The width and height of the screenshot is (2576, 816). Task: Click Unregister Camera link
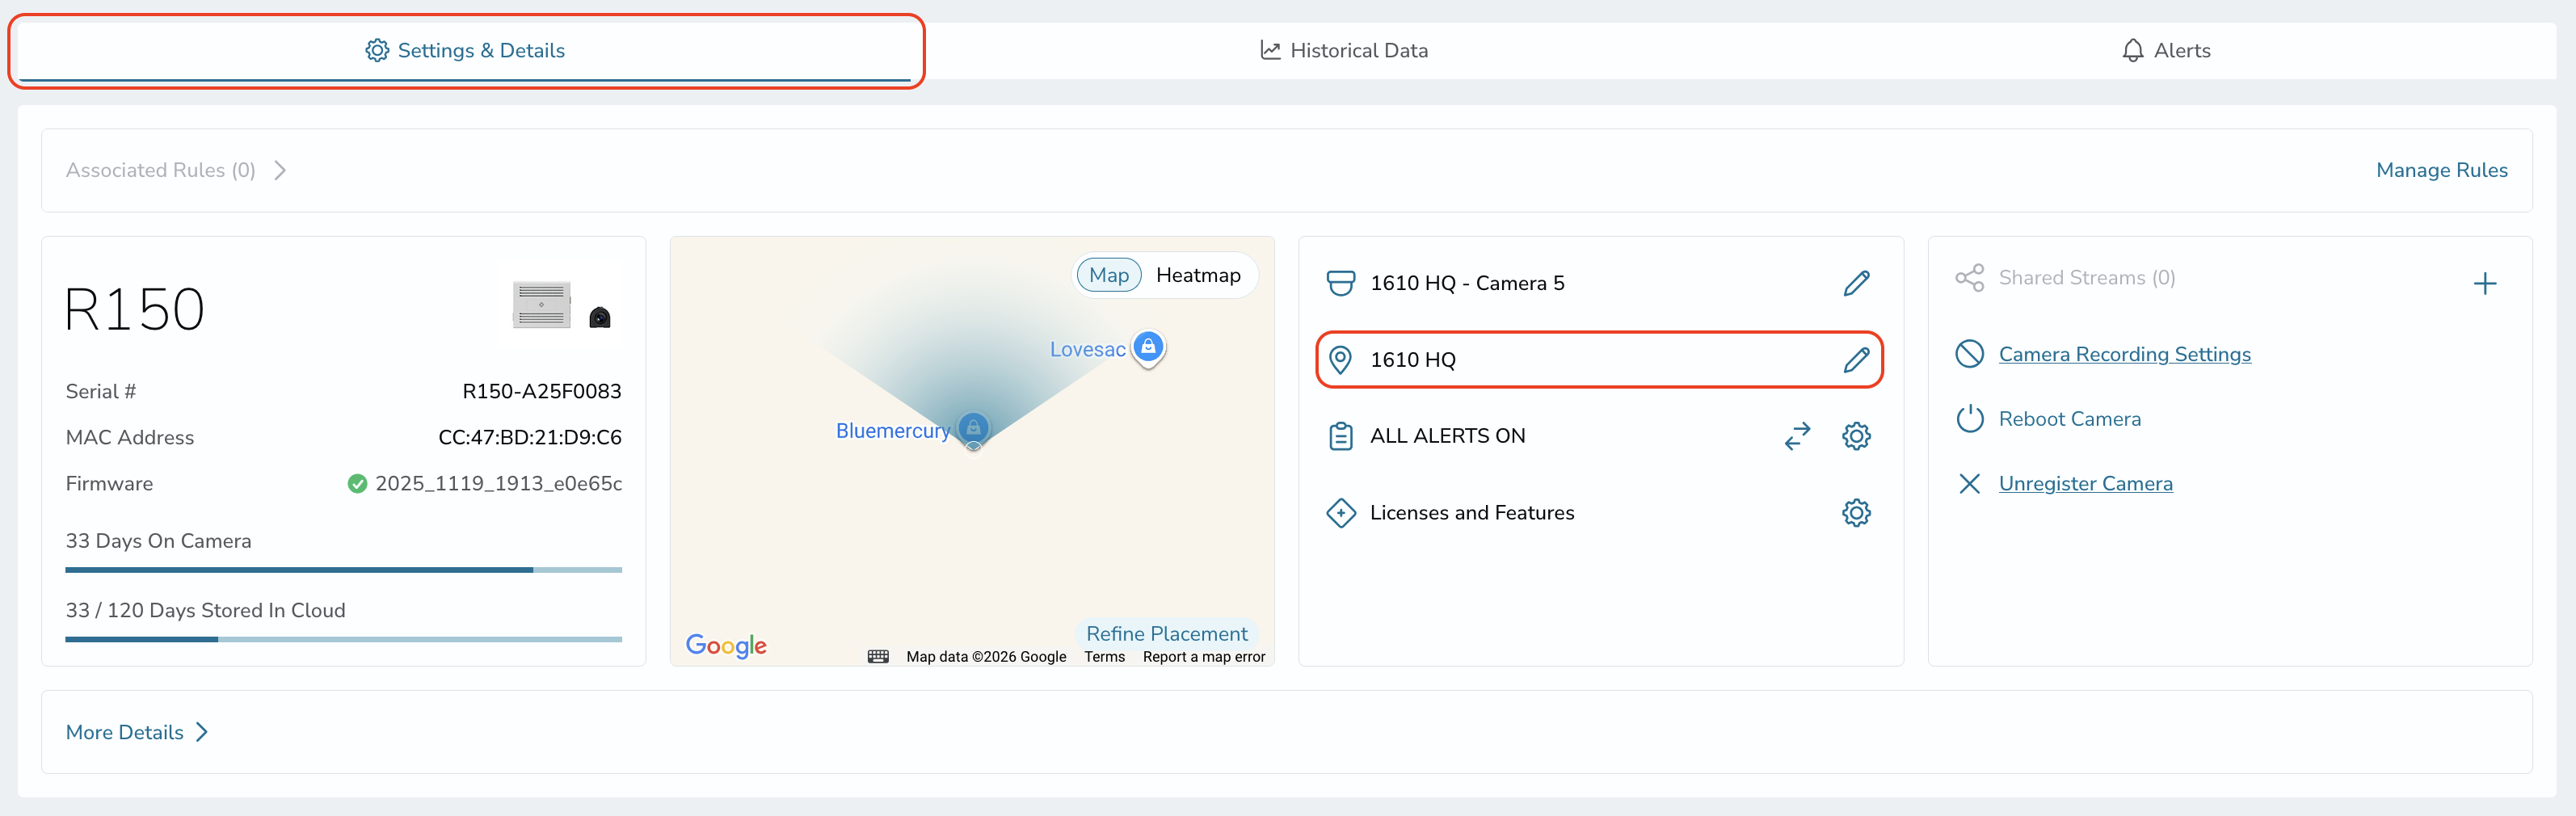point(2085,484)
